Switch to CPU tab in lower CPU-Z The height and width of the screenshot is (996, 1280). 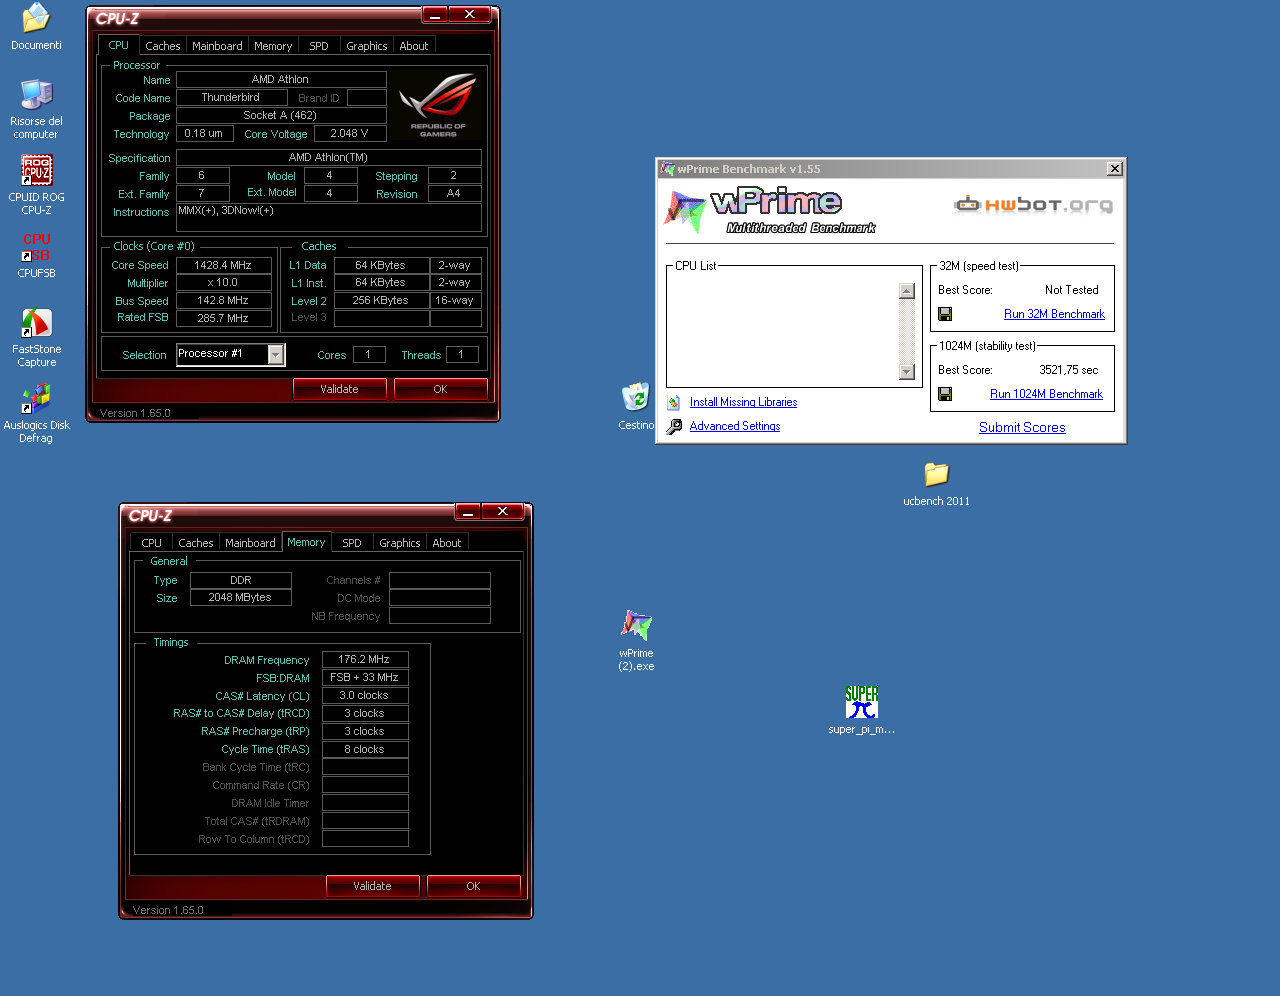151,543
